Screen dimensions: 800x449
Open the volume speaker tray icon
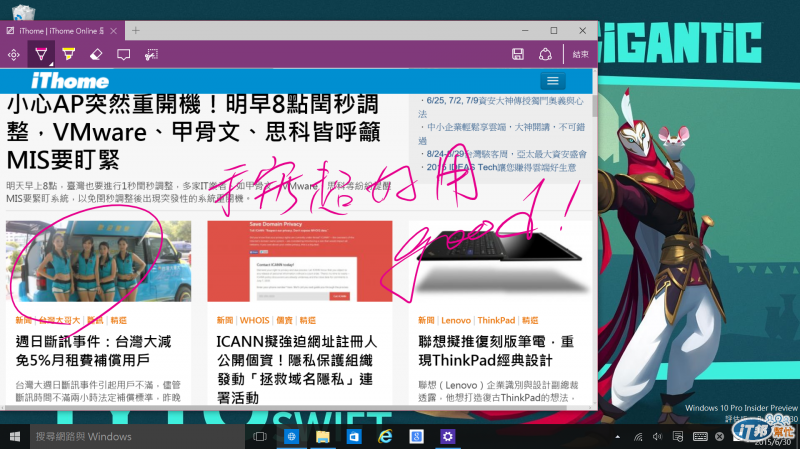(658, 437)
